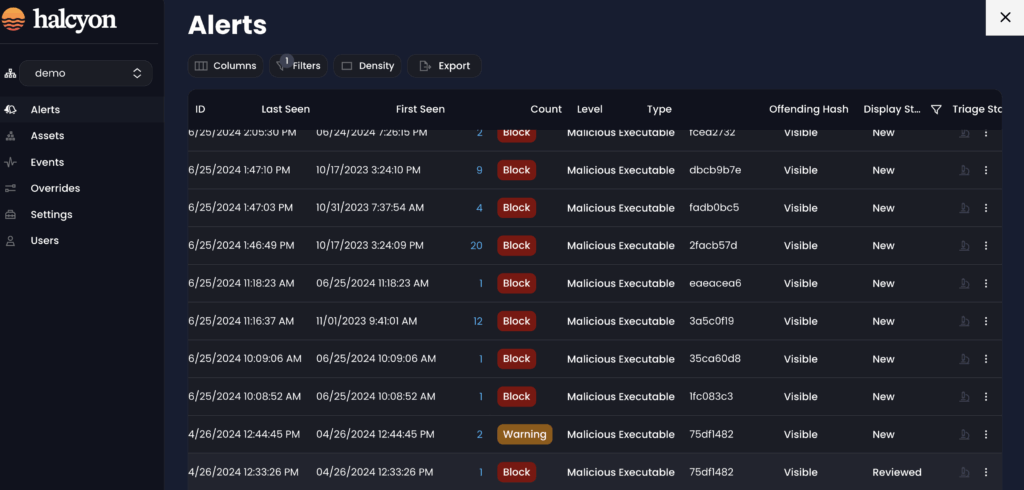Sort by the Last Seen column header
The height and width of the screenshot is (490, 1024).
click(285, 109)
